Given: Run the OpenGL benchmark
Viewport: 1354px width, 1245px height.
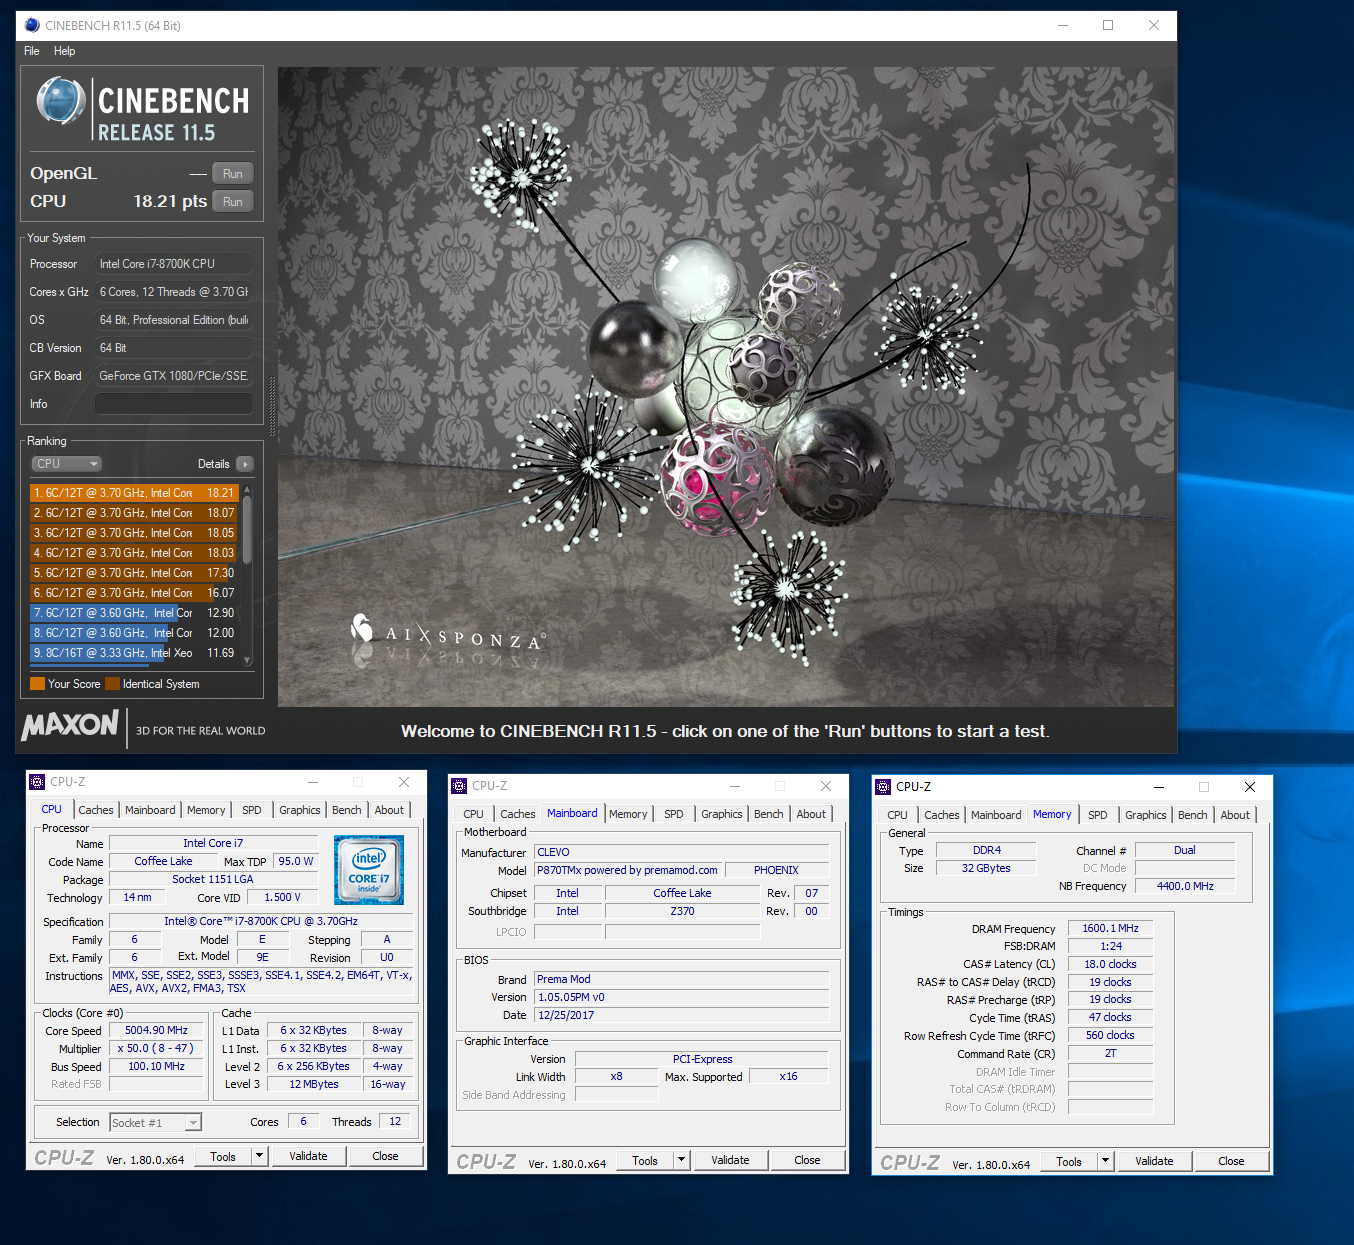Looking at the screenshot, I should click(x=232, y=174).
